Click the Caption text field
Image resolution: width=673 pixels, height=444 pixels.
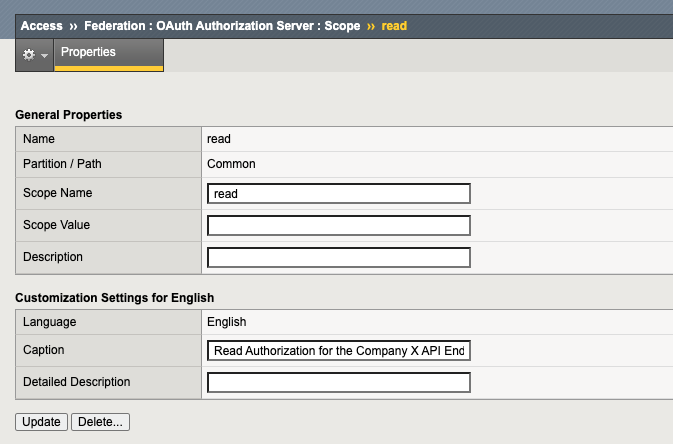coord(338,351)
